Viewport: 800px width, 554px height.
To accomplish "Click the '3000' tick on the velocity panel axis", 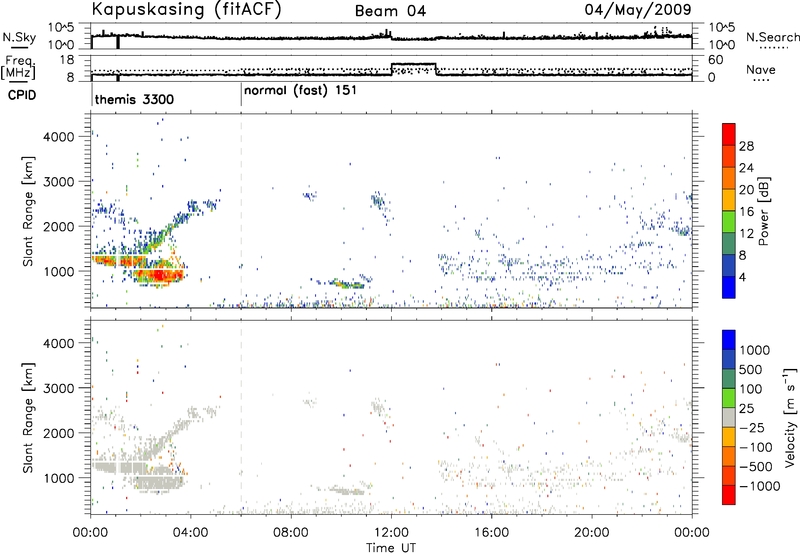I will [x=59, y=388].
